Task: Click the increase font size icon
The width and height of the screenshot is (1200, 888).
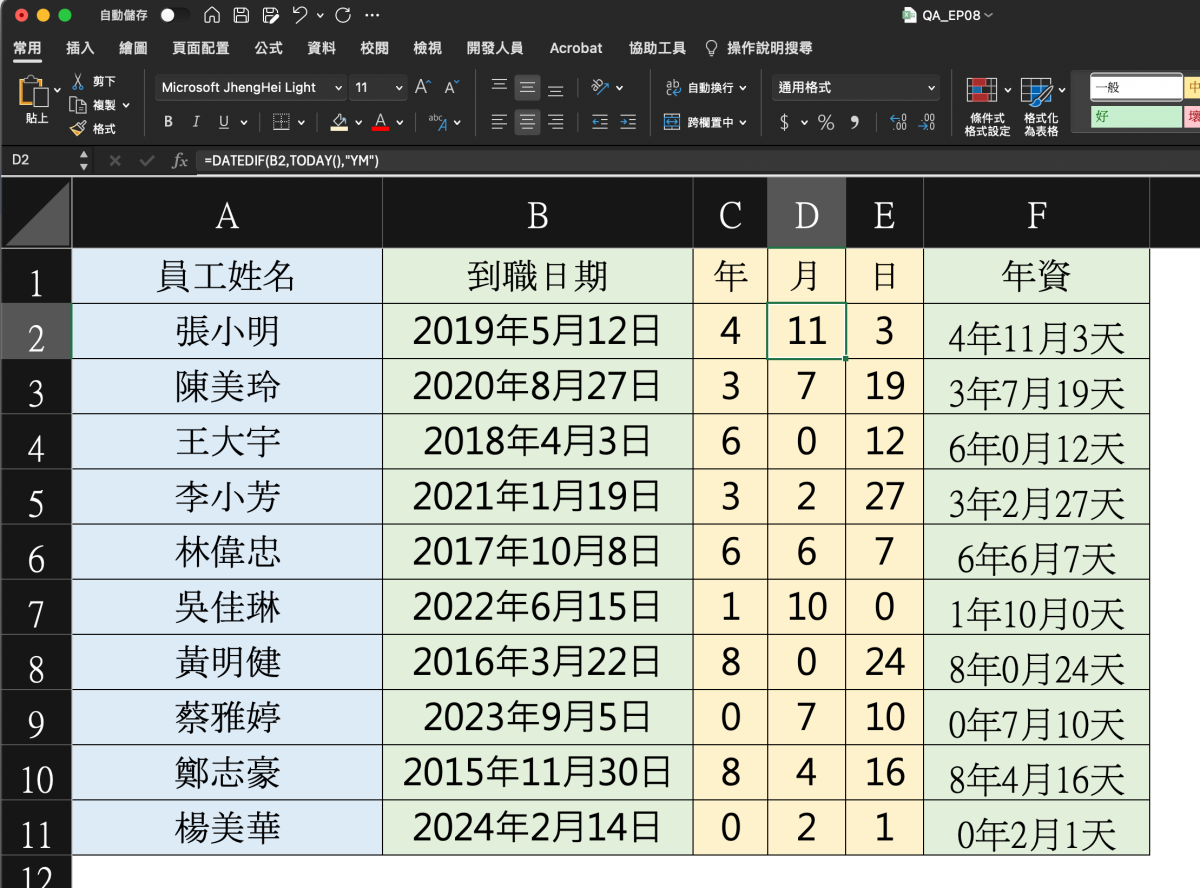Action: 423,88
